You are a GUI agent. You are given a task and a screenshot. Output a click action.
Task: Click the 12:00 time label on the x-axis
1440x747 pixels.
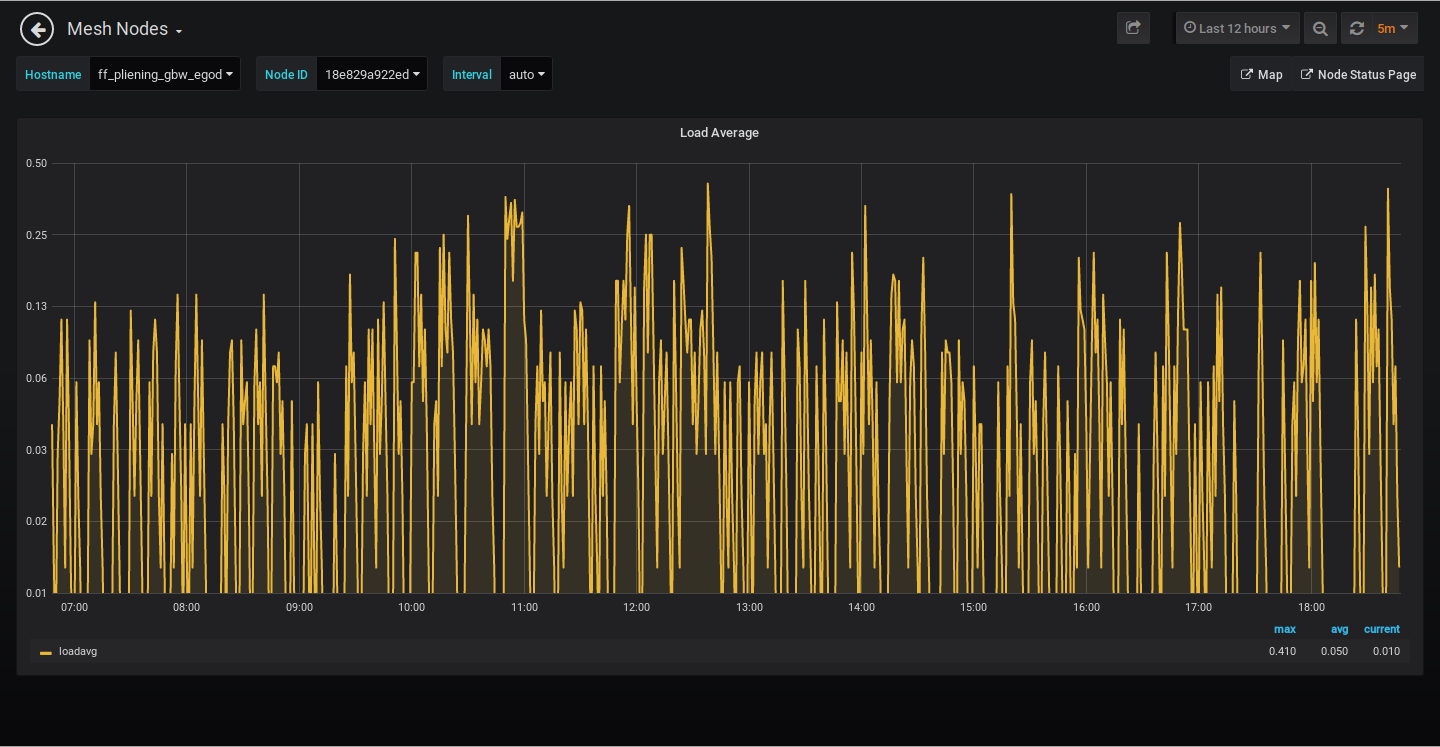(636, 607)
